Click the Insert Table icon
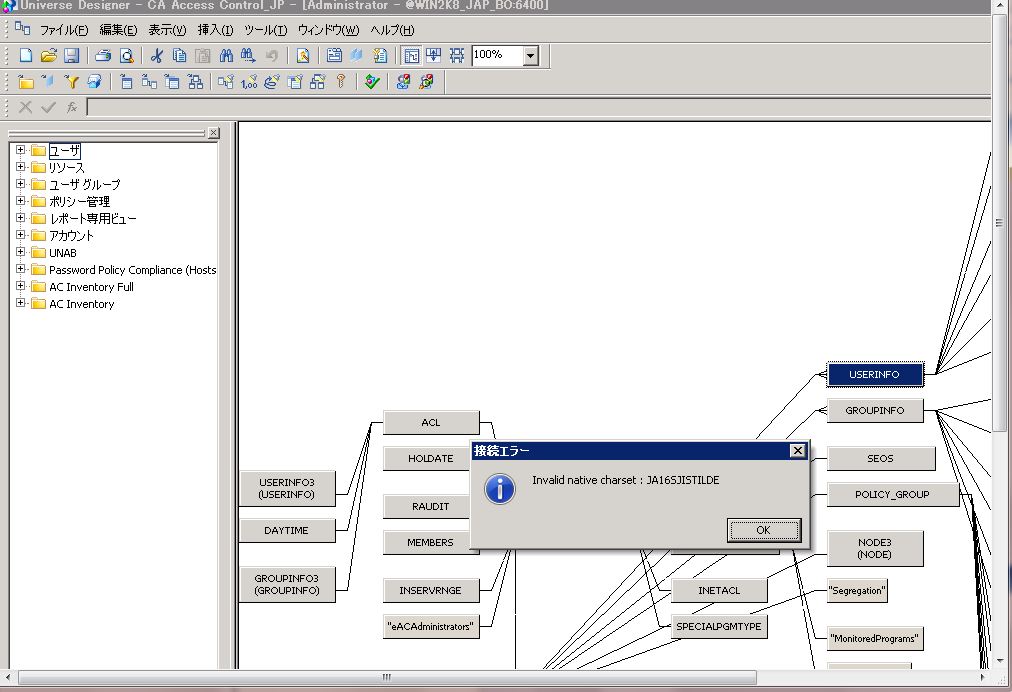1012x692 pixels. (x=126, y=82)
